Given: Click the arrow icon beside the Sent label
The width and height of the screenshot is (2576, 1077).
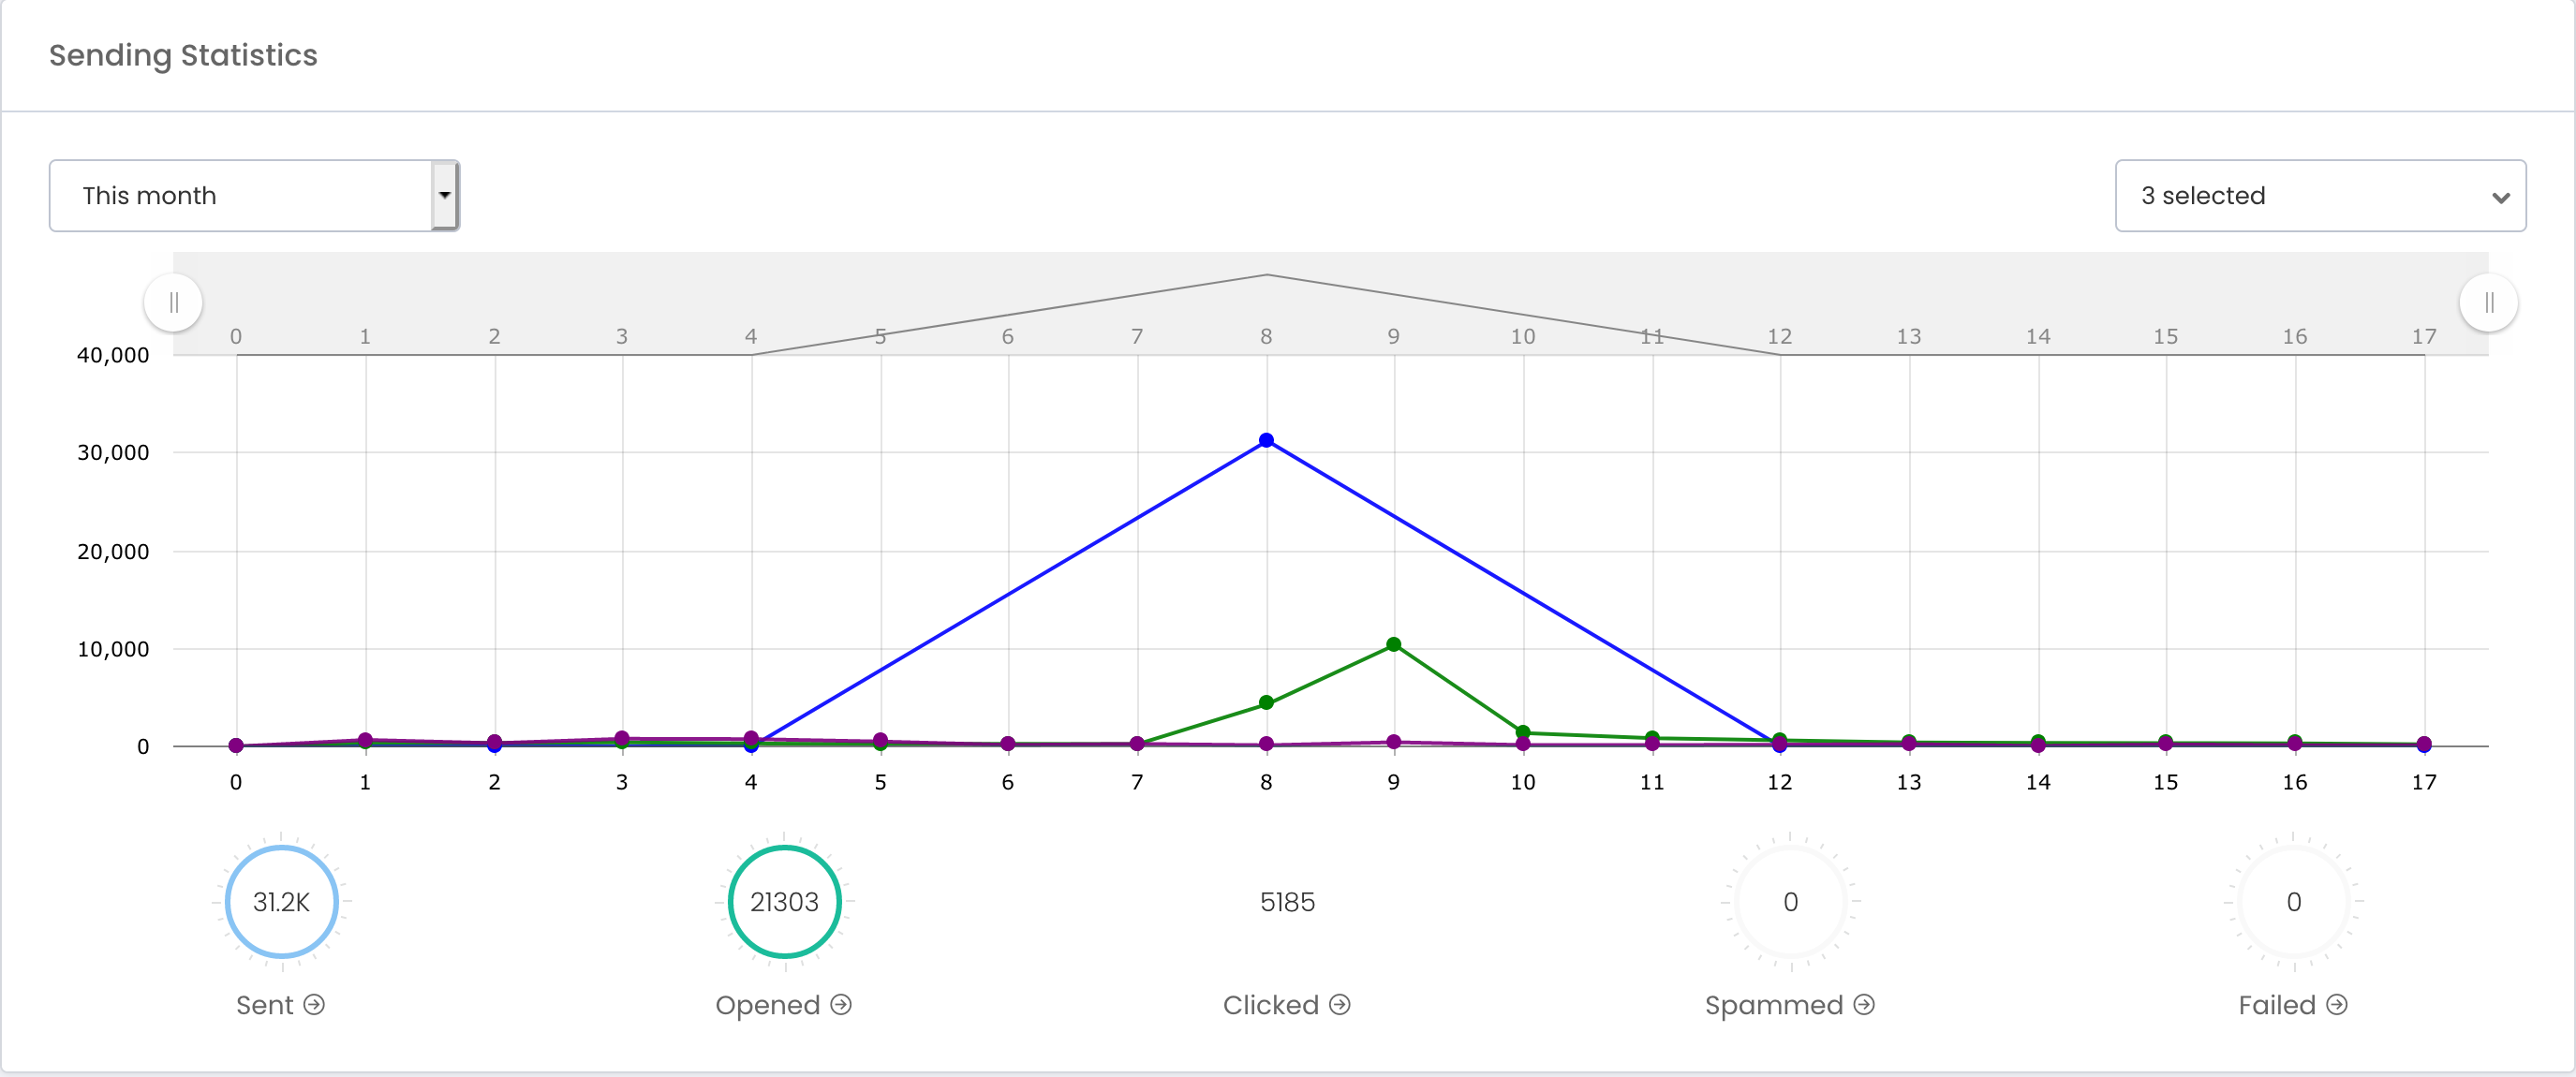Looking at the screenshot, I should click(314, 1005).
